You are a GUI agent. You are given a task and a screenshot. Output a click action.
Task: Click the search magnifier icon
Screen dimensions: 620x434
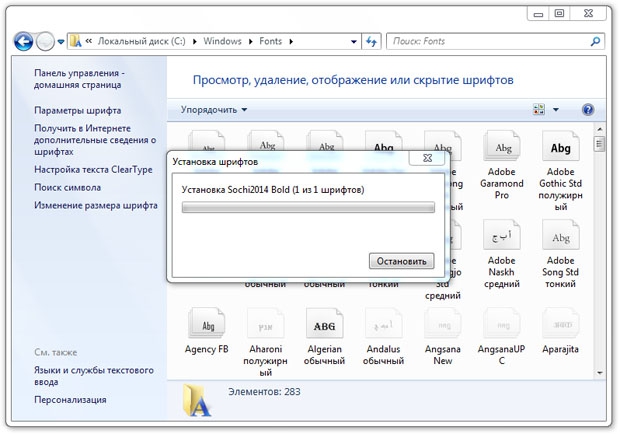click(595, 42)
